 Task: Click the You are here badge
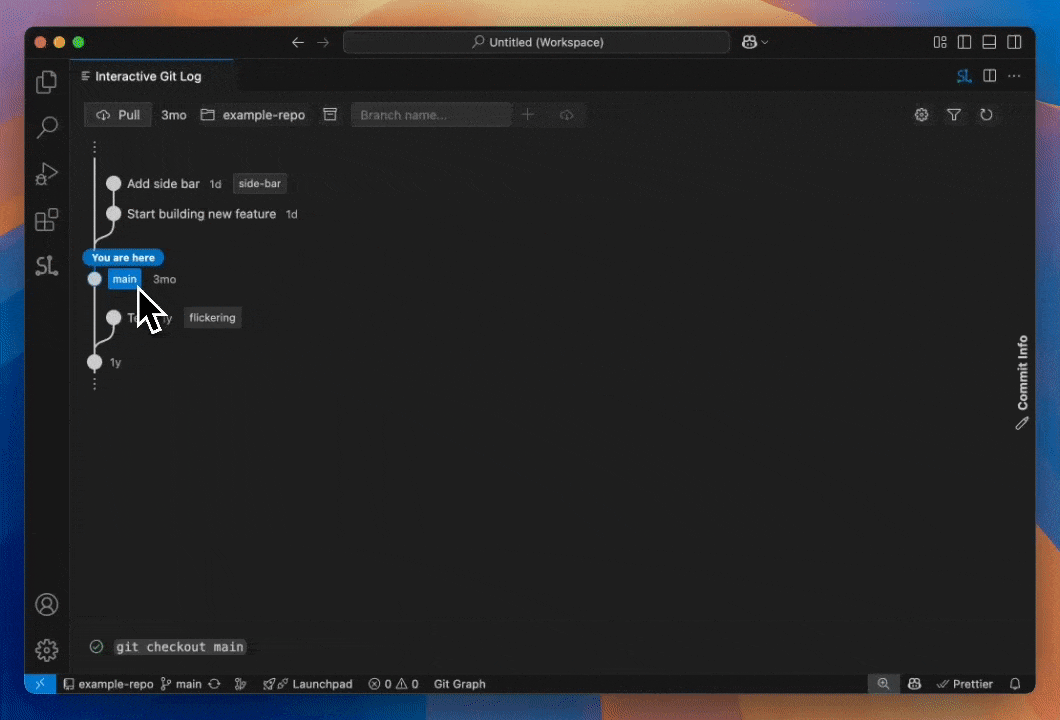[123, 258]
